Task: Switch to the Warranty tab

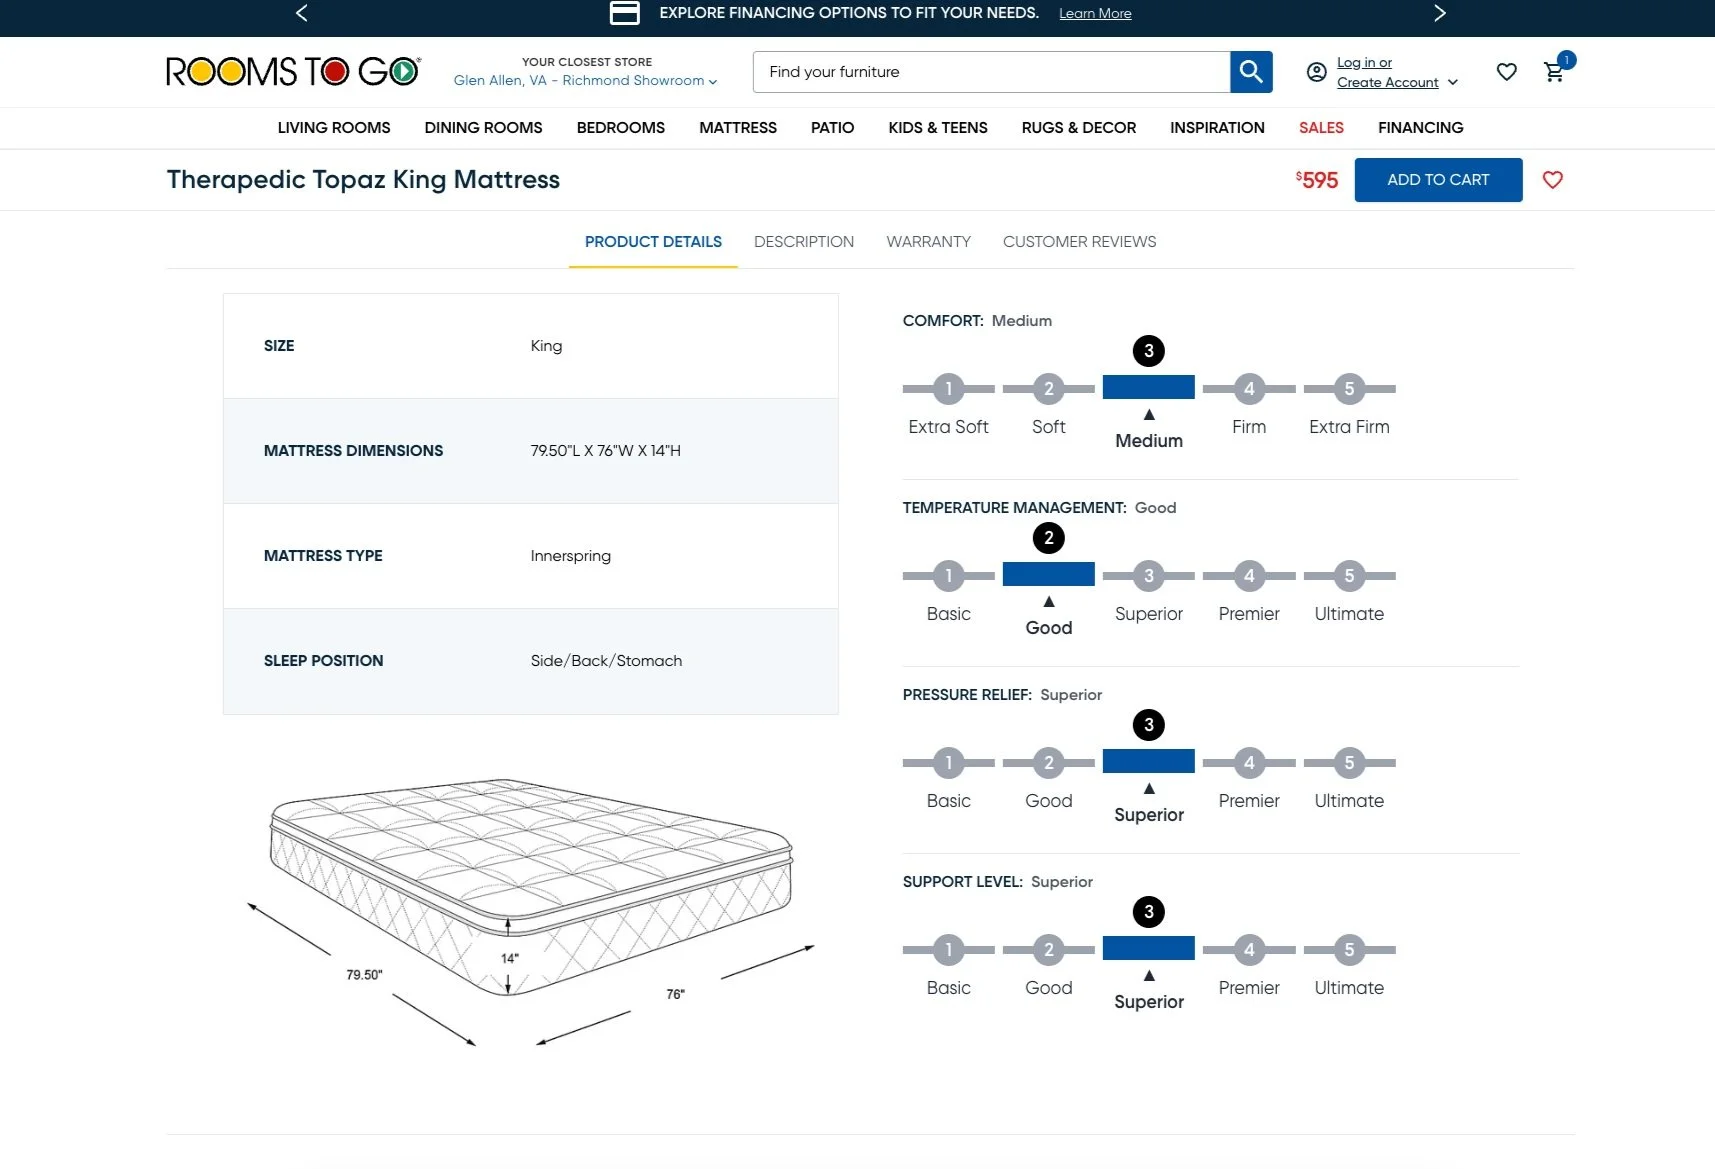Action: [928, 242]
